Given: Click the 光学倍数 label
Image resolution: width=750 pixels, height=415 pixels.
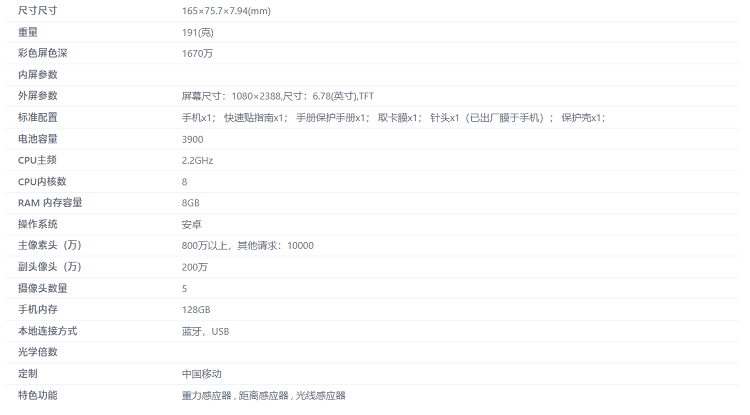Looking at the screenshot, I should (38, 352).
